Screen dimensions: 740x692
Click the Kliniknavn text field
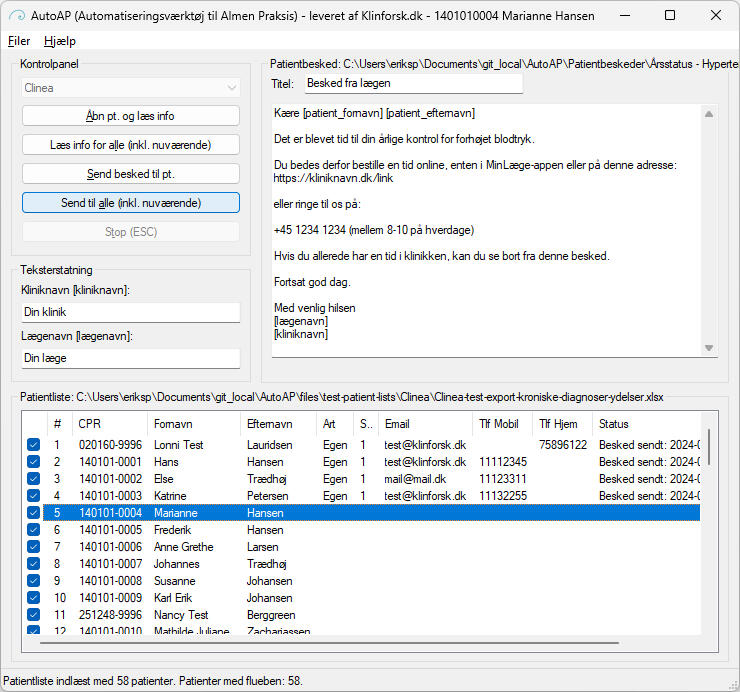click(x=130, y=312)
